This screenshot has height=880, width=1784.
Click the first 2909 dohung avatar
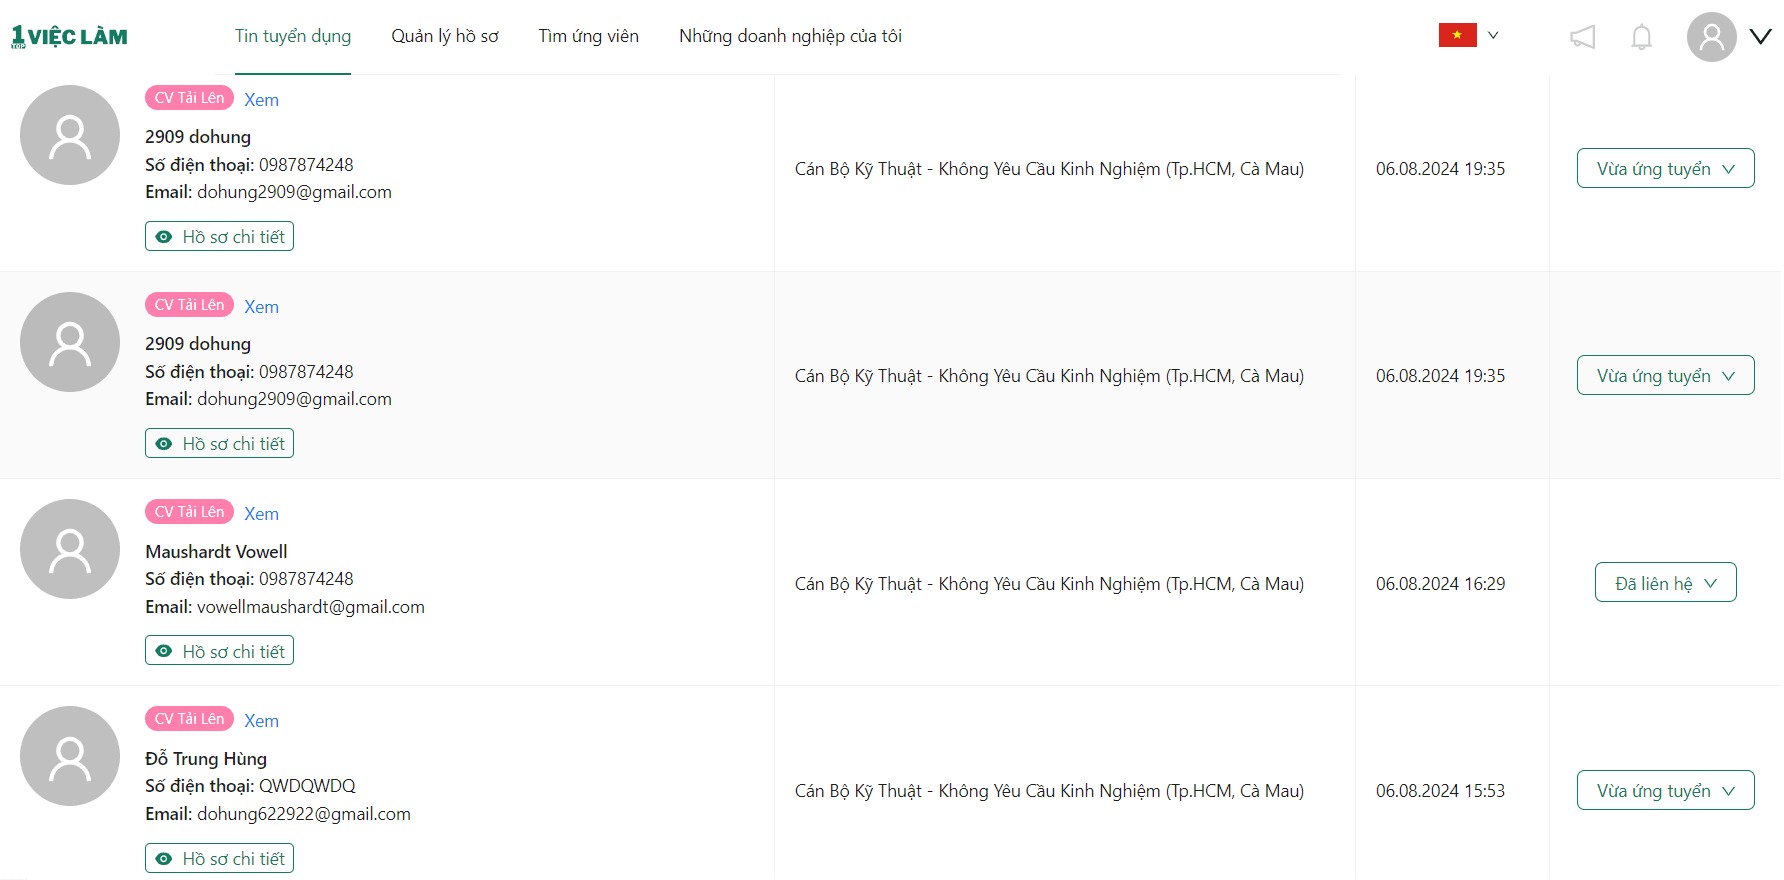point(70,135)
